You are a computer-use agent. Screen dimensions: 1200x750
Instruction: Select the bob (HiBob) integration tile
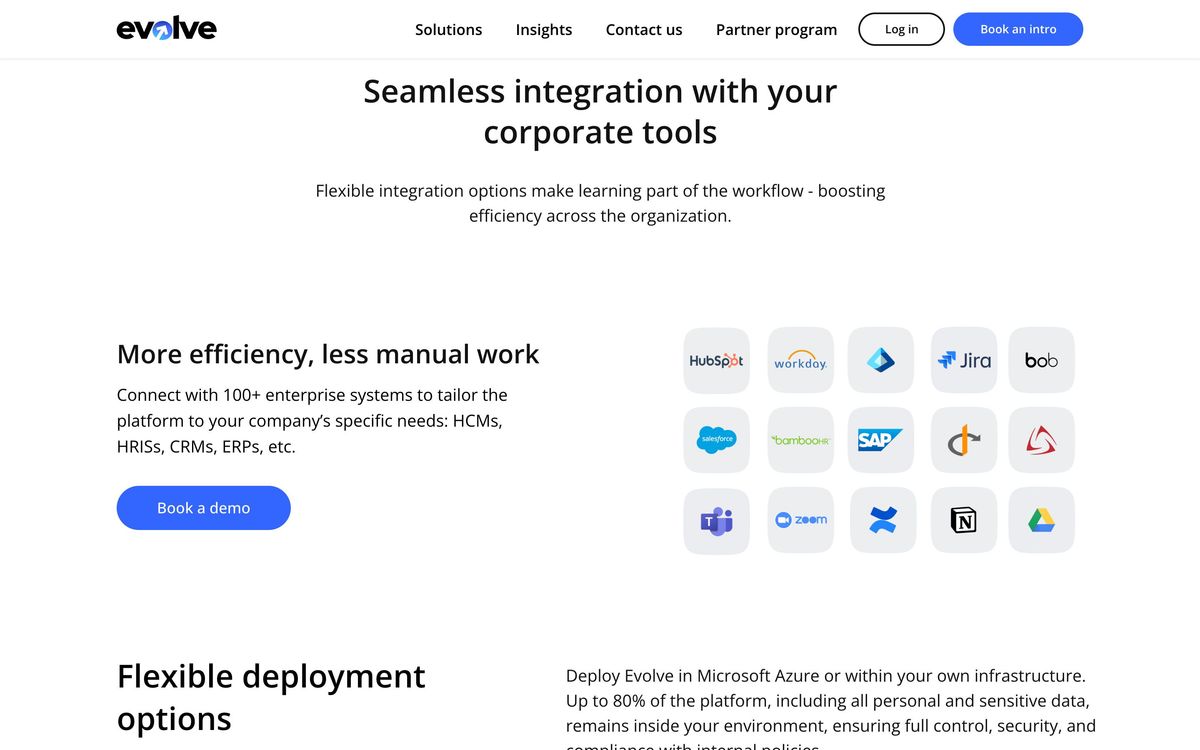pyautogui.click(x=1041, y=360)
